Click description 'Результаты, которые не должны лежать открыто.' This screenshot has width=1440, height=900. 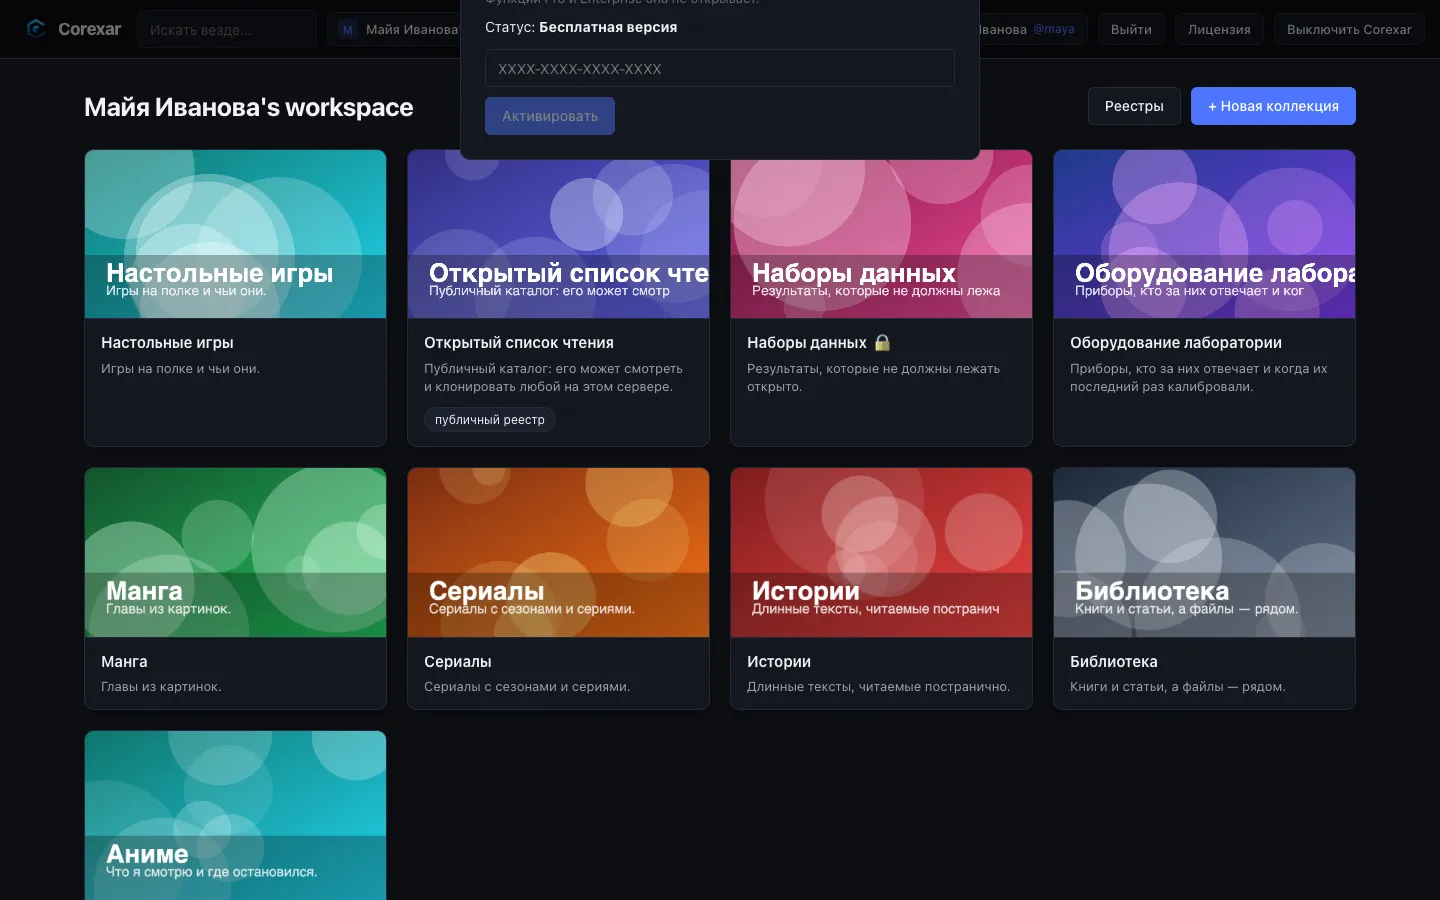[x=873, y=378]
